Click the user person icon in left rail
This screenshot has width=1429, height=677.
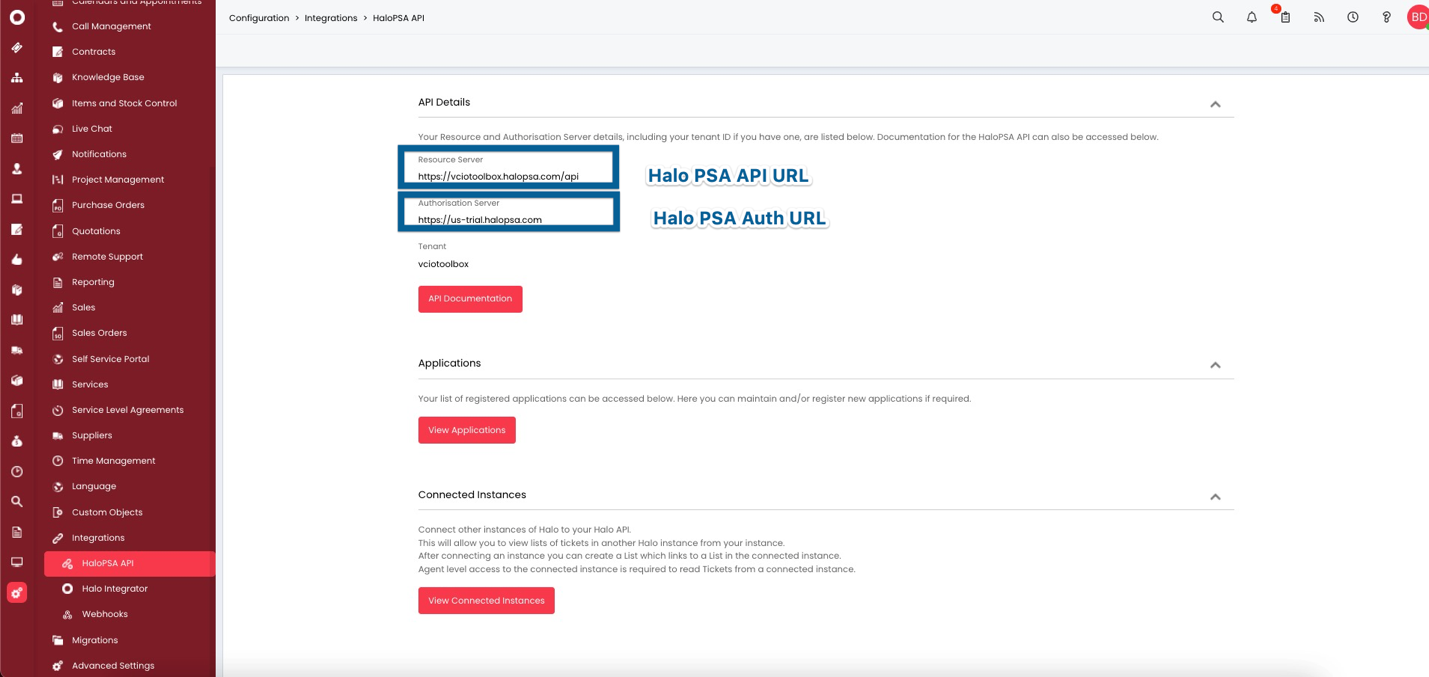(x=17, y=168)
